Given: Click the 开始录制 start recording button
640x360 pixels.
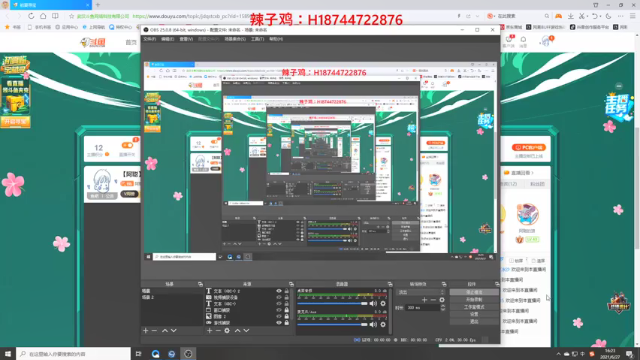Looking at the screenshot, I should pyautogui.click(x=474, y=300).
